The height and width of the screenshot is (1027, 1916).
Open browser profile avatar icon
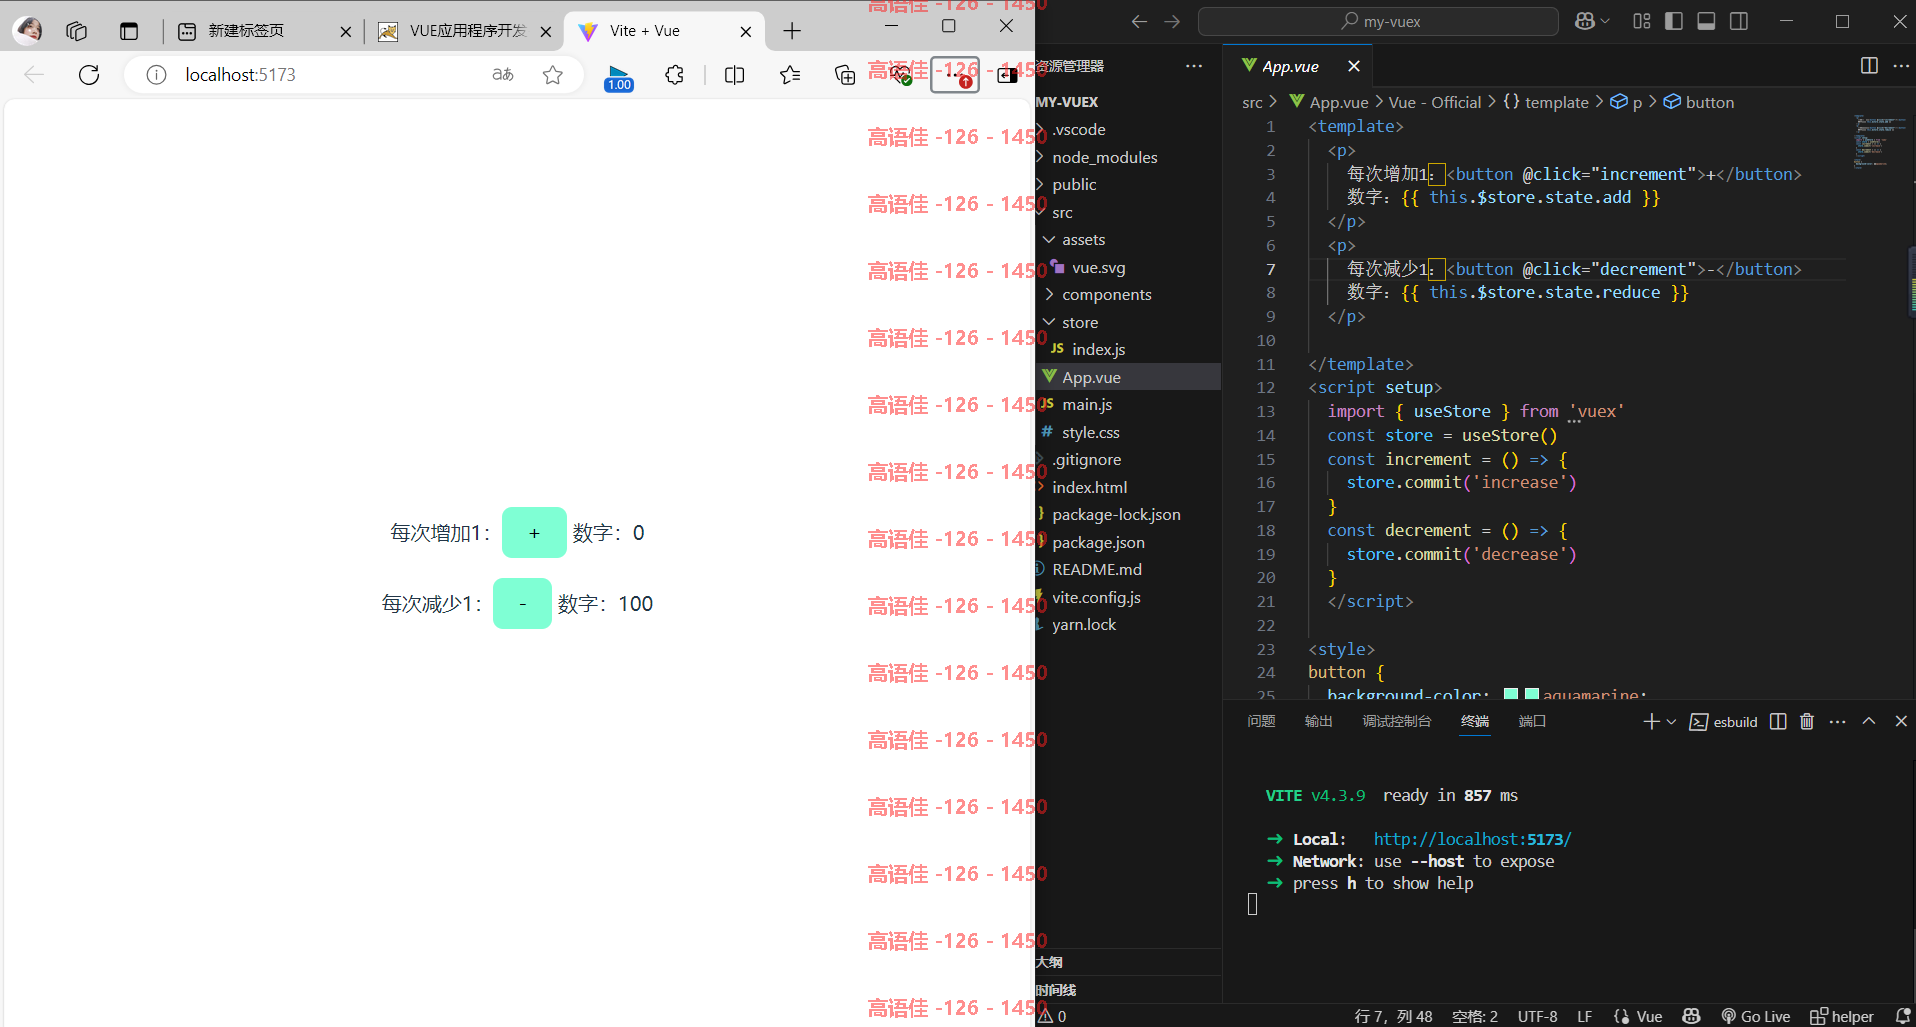tap(28, 31)
